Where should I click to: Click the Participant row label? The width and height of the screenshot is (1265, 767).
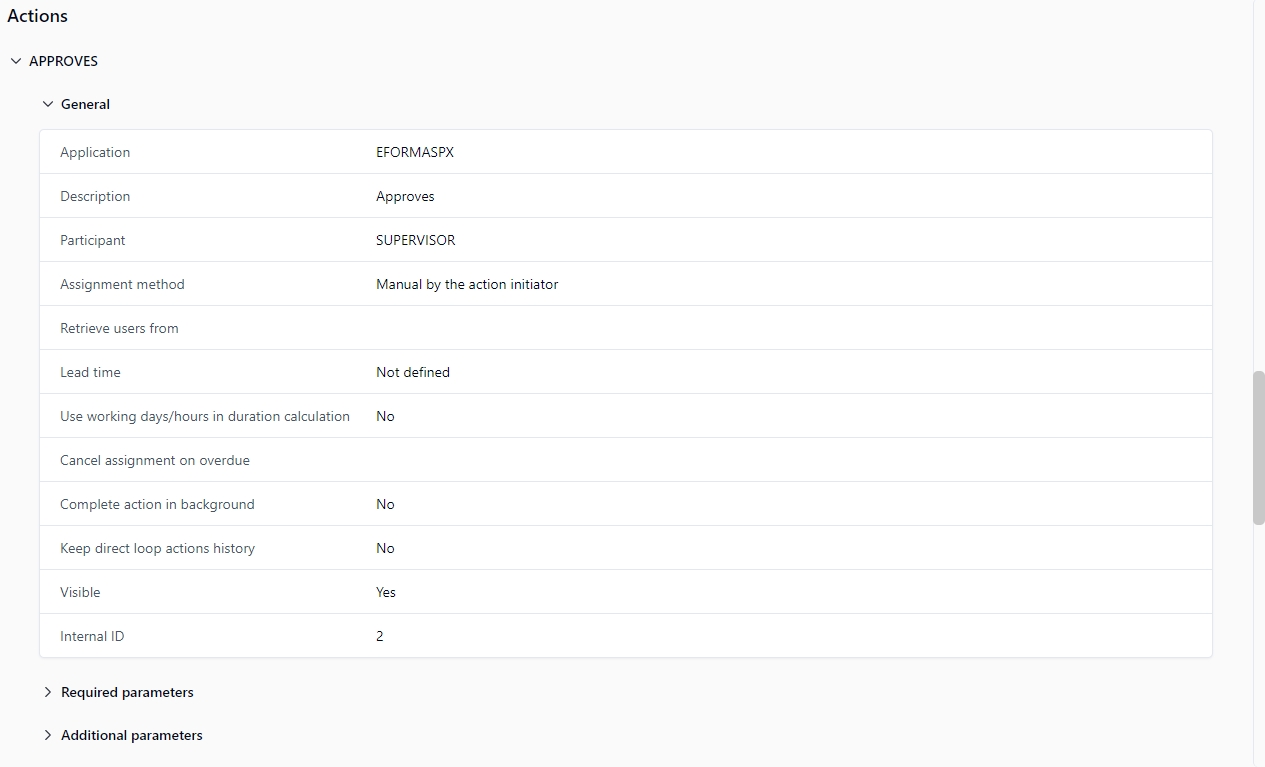[92, 240]
